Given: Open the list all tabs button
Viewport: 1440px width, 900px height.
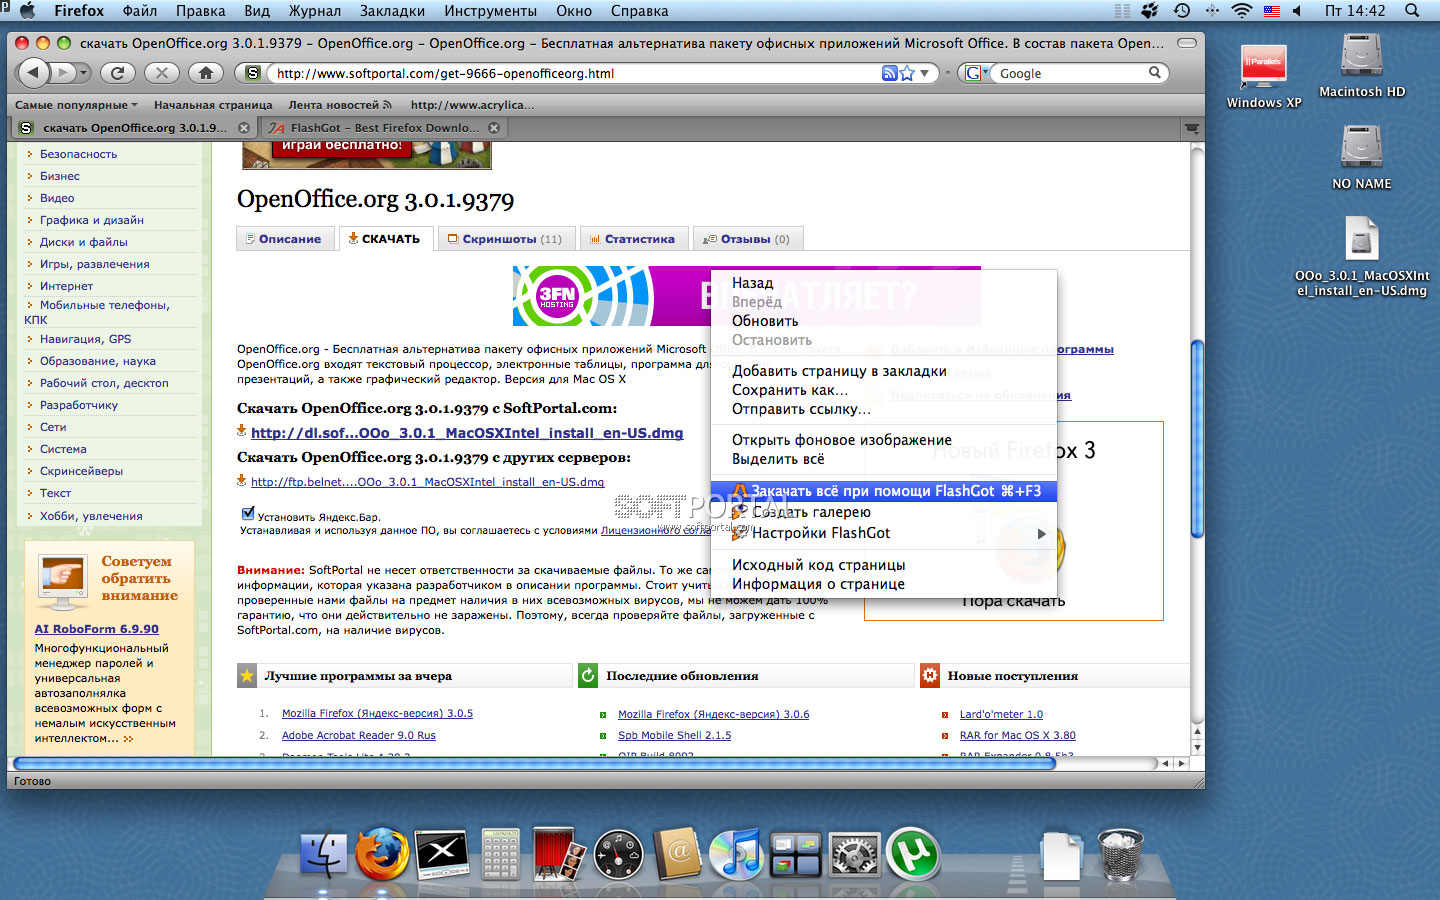Looking at the screenshot, I should (1191, 128).
